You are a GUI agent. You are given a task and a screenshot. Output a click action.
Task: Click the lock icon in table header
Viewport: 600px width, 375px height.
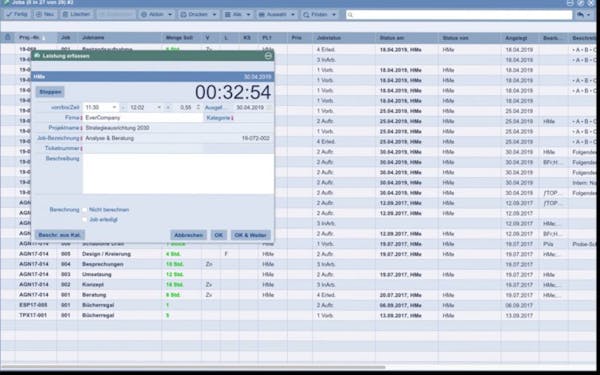point(8,38)
